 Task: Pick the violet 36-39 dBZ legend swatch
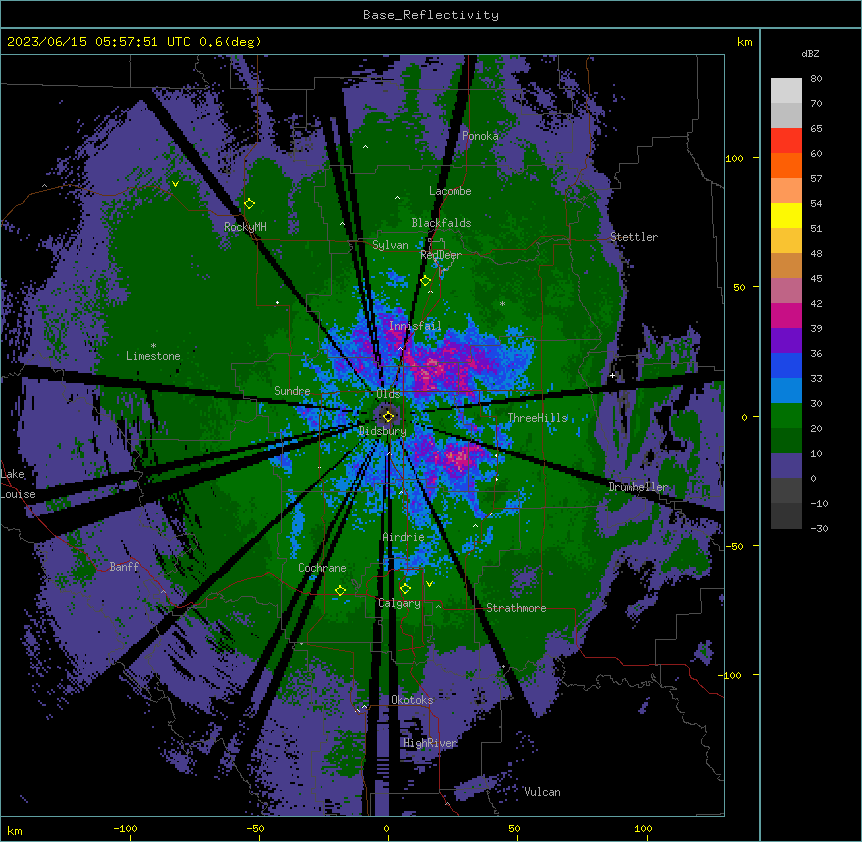point(786,340)
